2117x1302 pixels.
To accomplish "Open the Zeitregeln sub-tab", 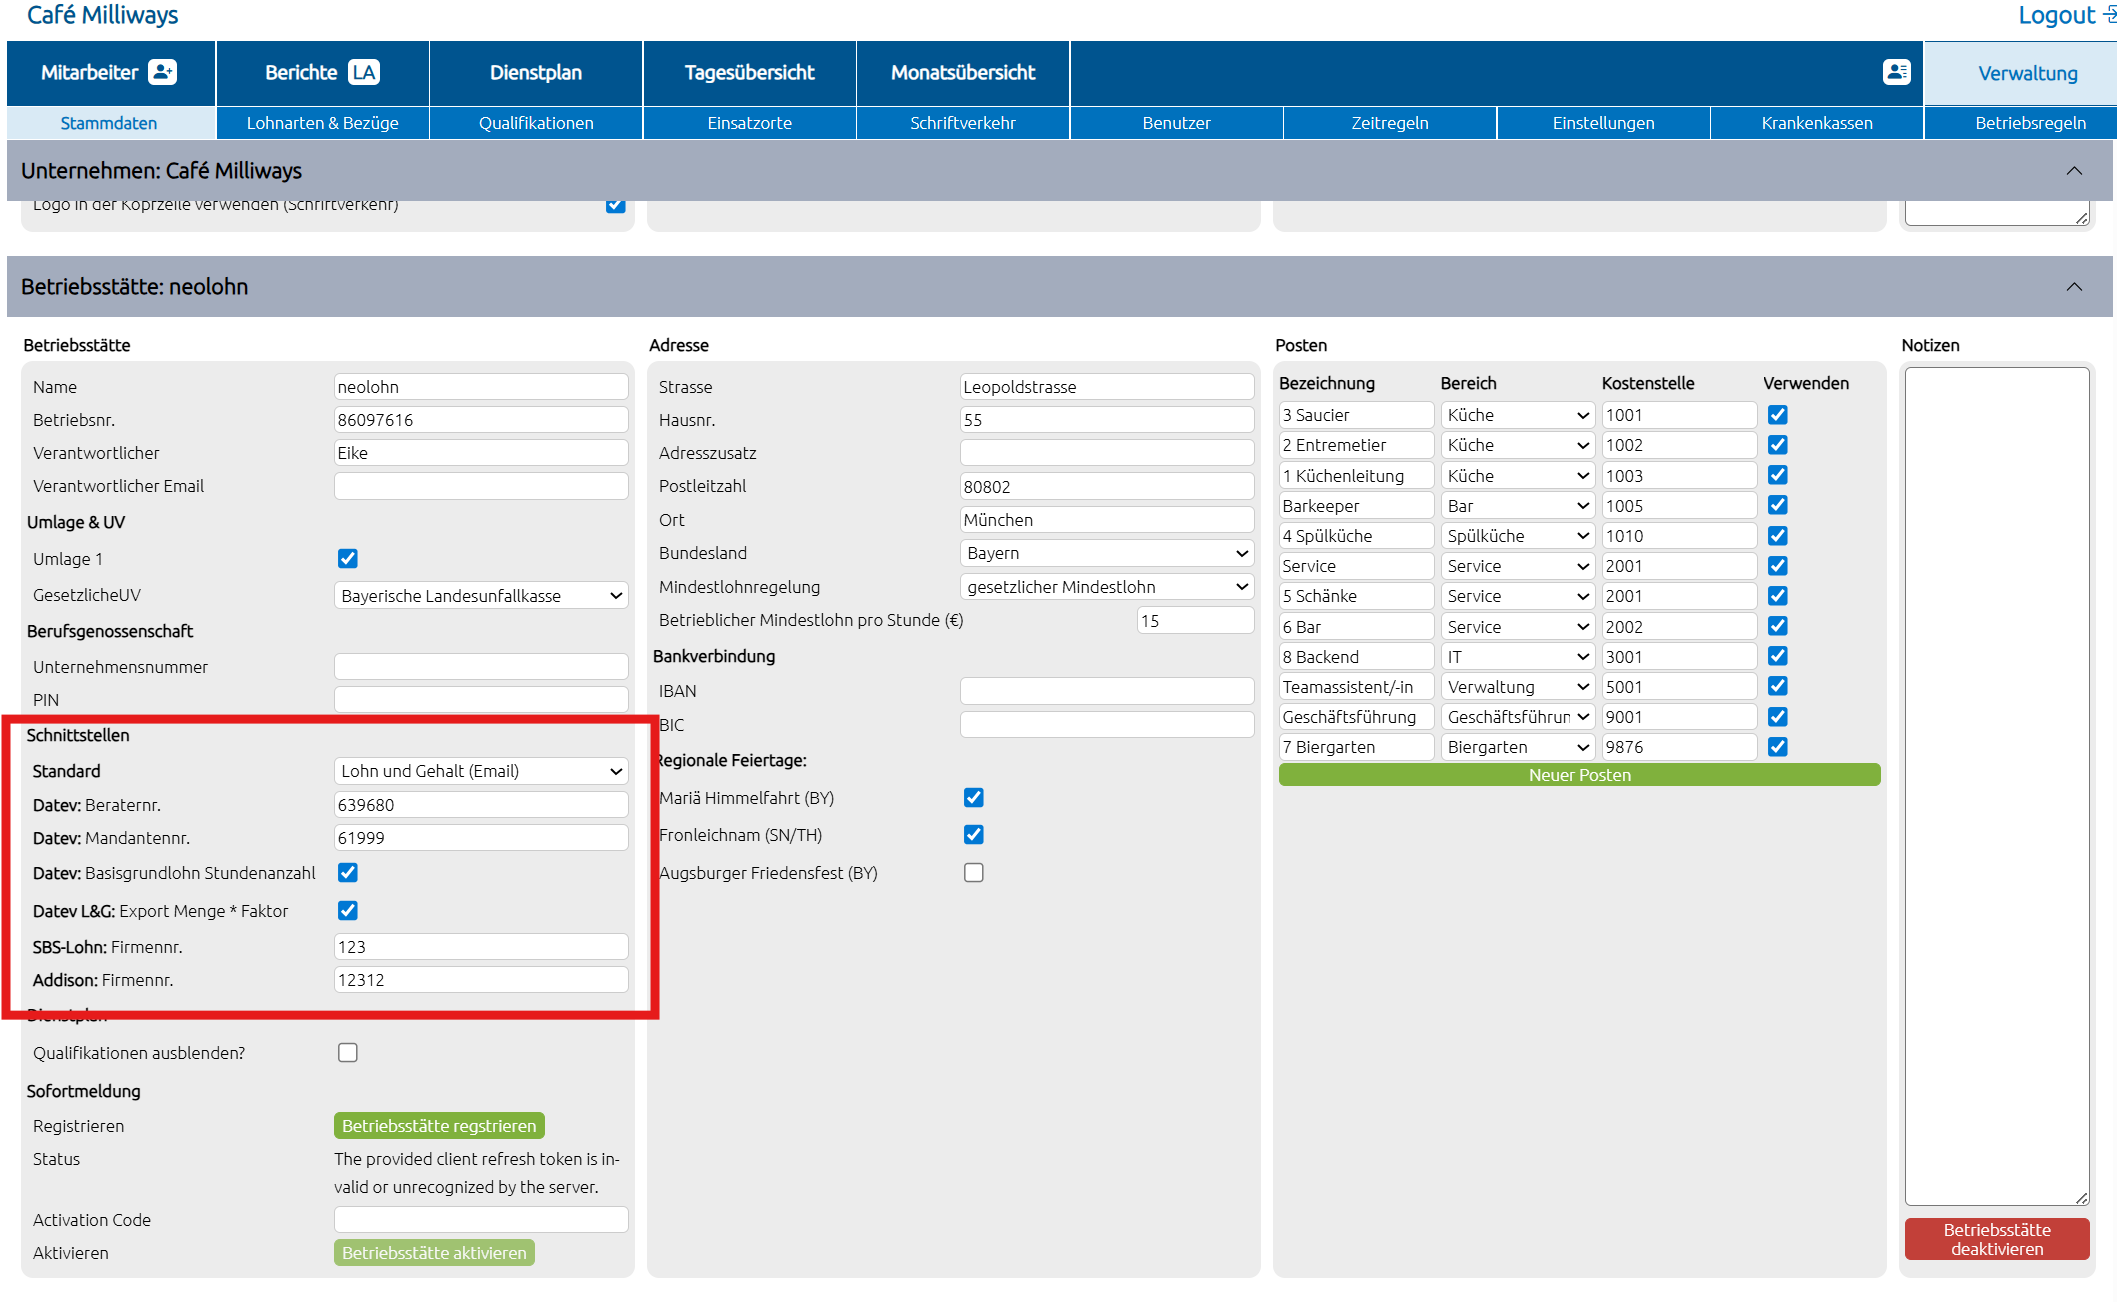I will (1390, 123).
